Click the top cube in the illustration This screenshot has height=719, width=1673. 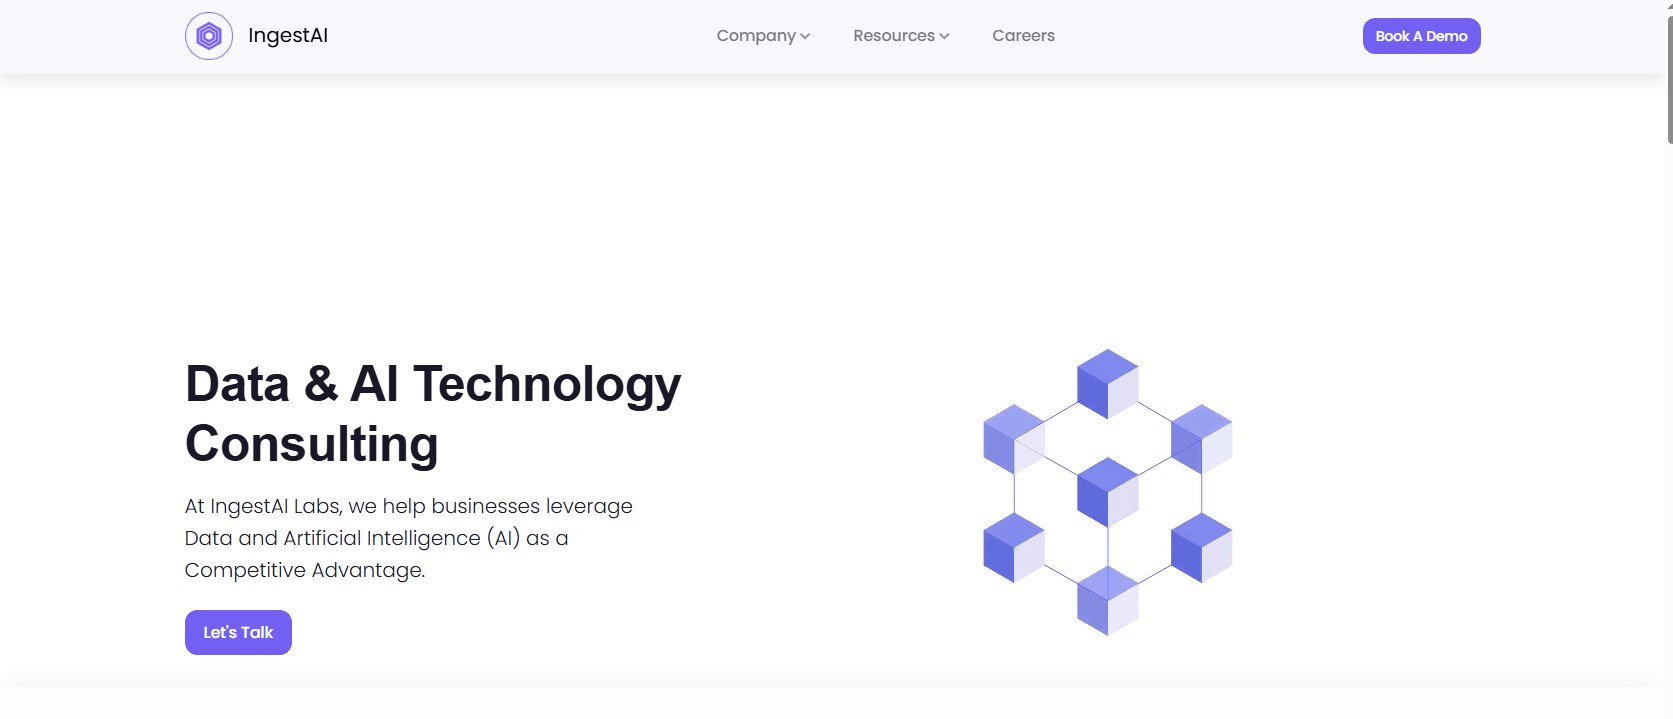1107,383
